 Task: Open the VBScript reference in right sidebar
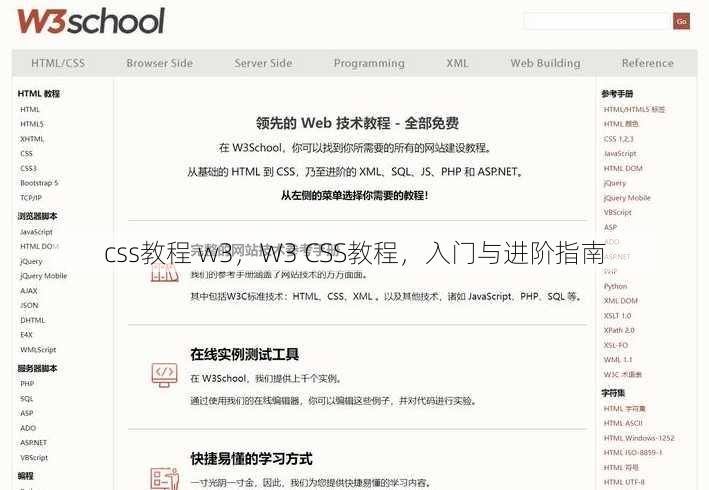(x=618, y=212)
